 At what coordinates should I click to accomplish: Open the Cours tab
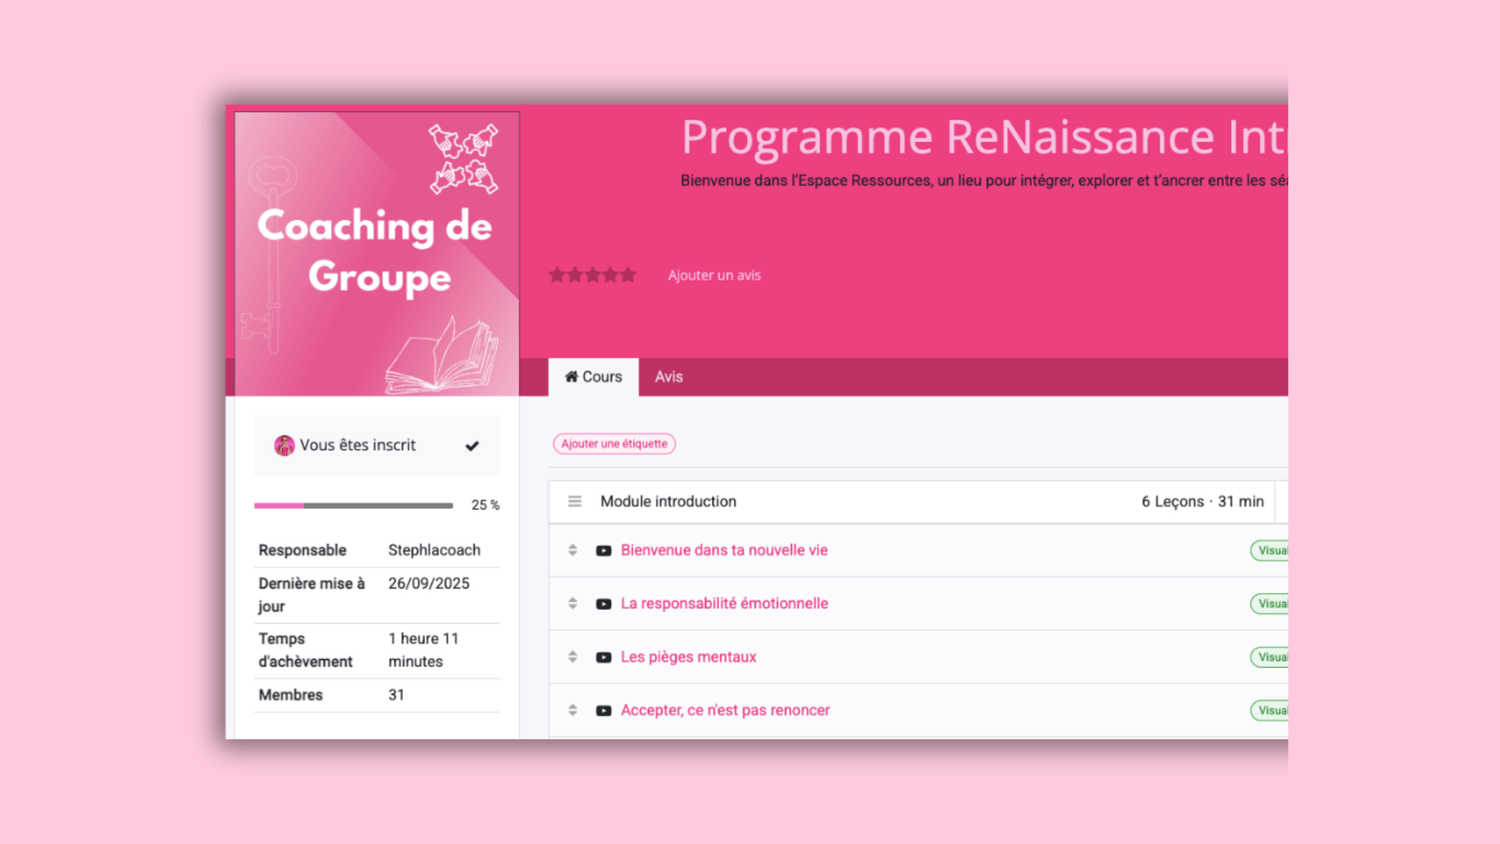pos(593,377)
